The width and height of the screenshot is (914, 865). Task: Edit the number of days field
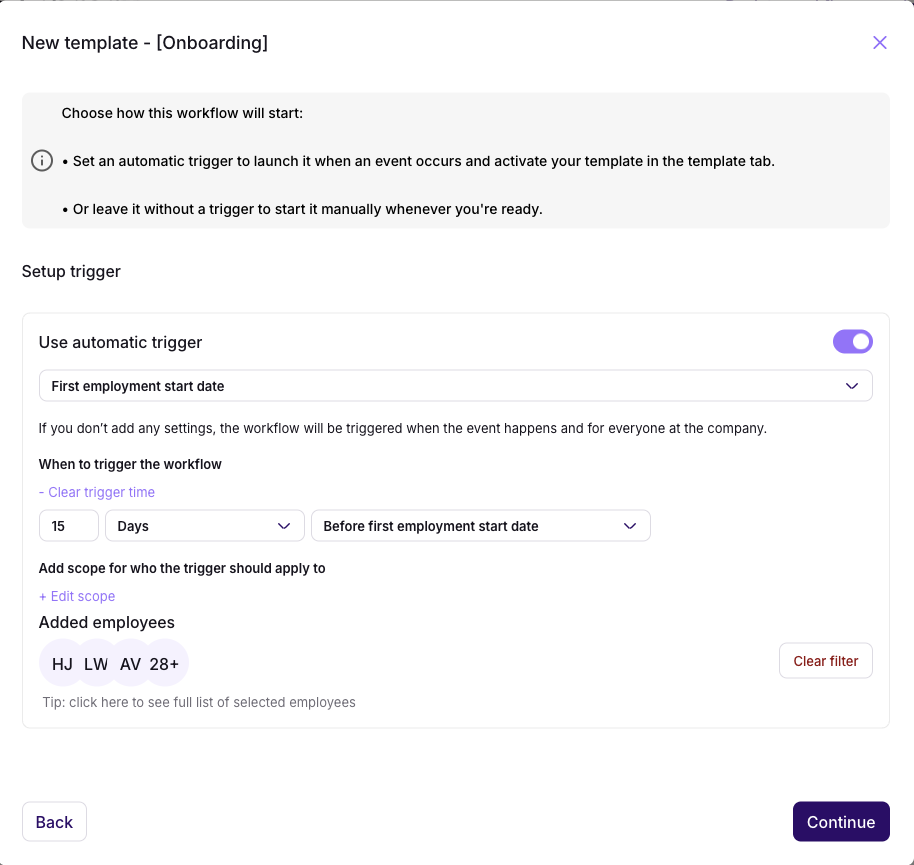coord(68,526)
